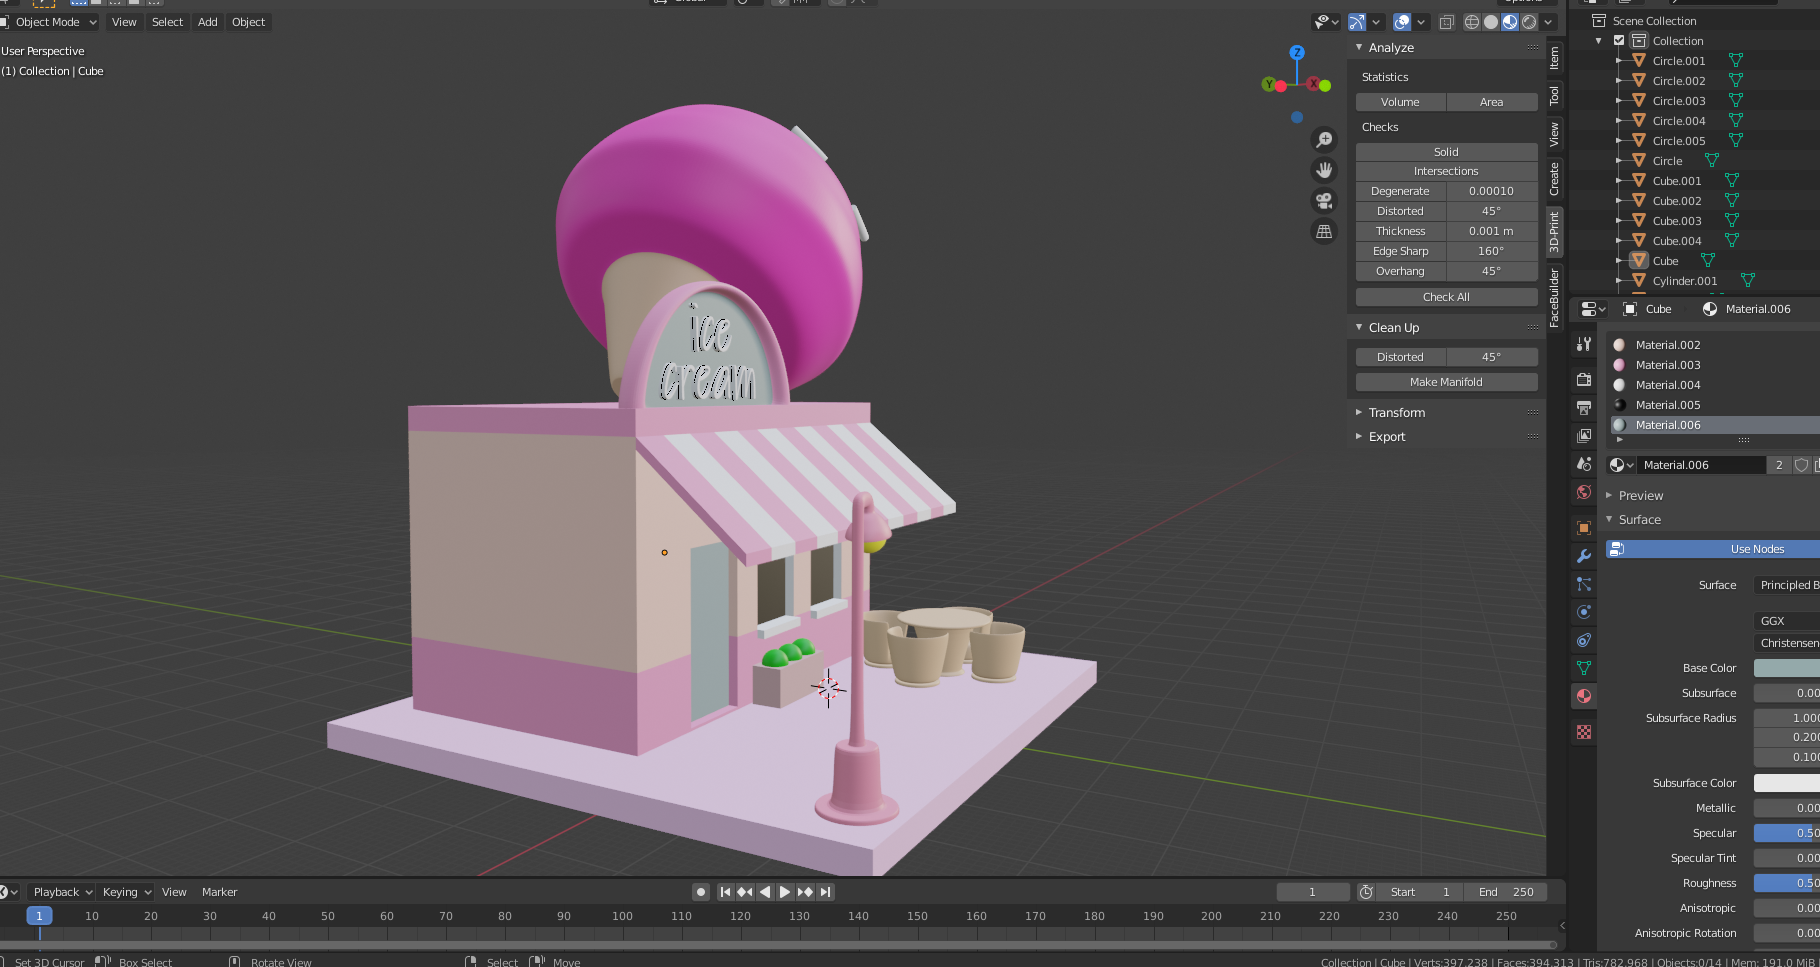
Task: Switch to the 3D-Print sidebar tab
Action: pos(1554,231)
